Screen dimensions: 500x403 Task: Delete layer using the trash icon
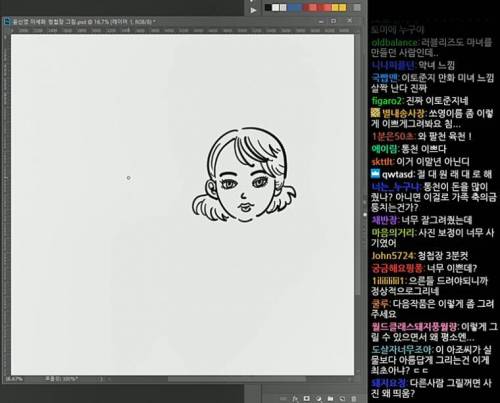[x=354, y=399]
